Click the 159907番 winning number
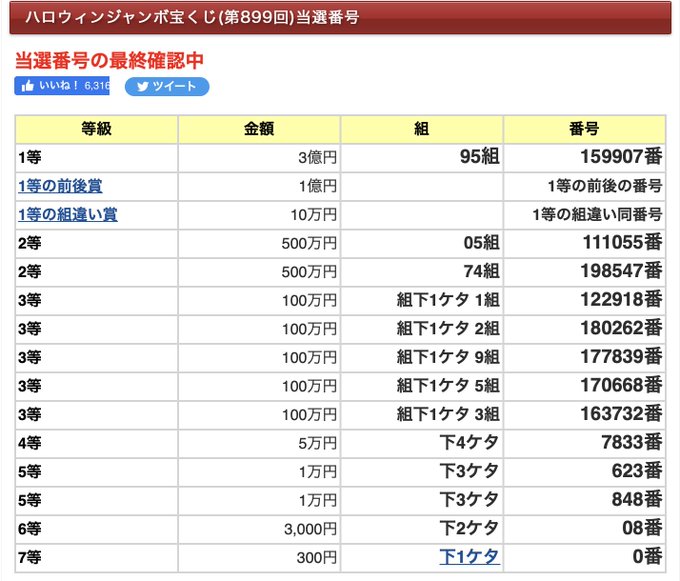Viewport: 680px width, 581px height. tap(585, 157)
